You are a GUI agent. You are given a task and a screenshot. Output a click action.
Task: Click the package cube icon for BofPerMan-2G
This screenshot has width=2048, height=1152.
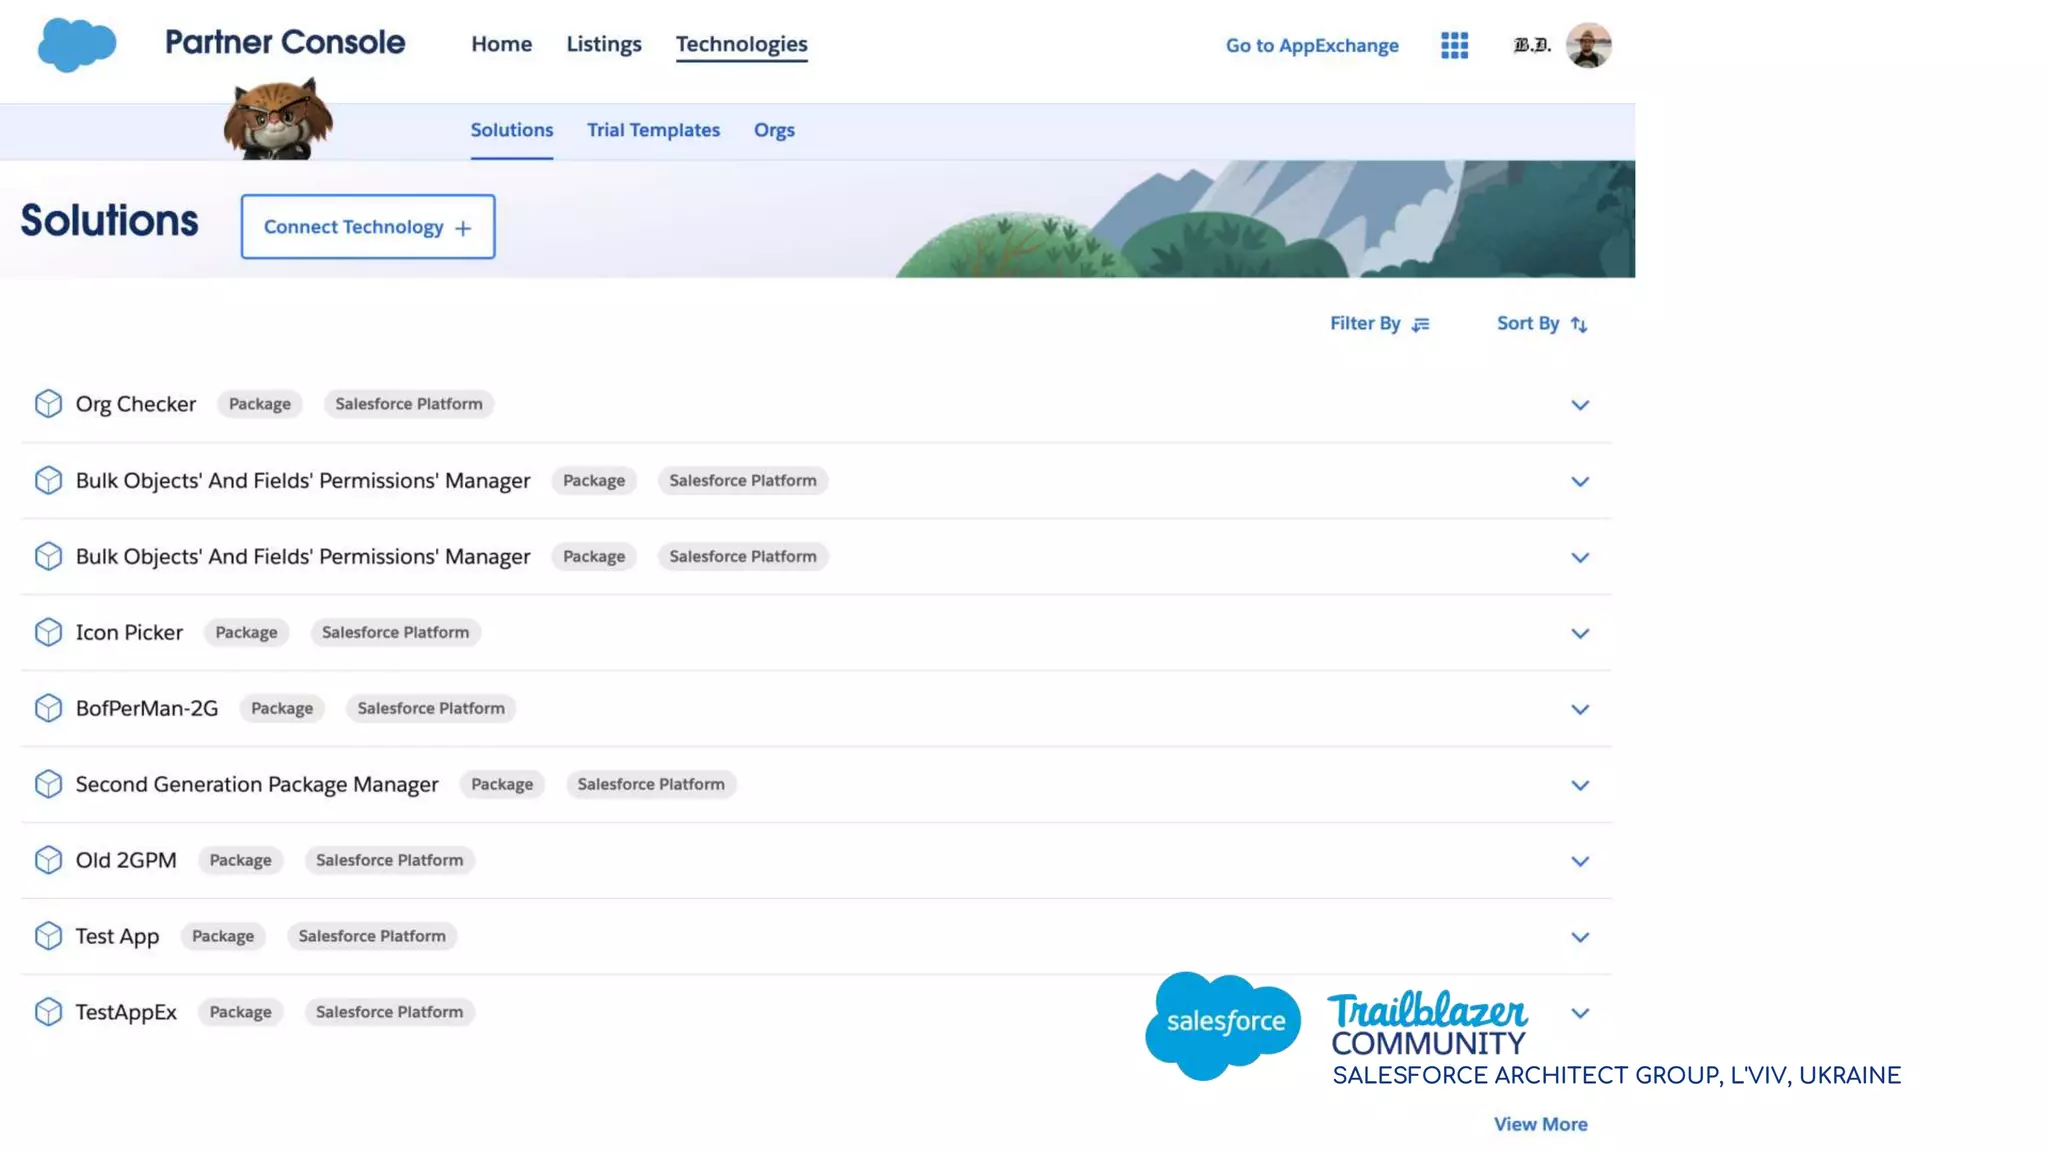[48, 708]
